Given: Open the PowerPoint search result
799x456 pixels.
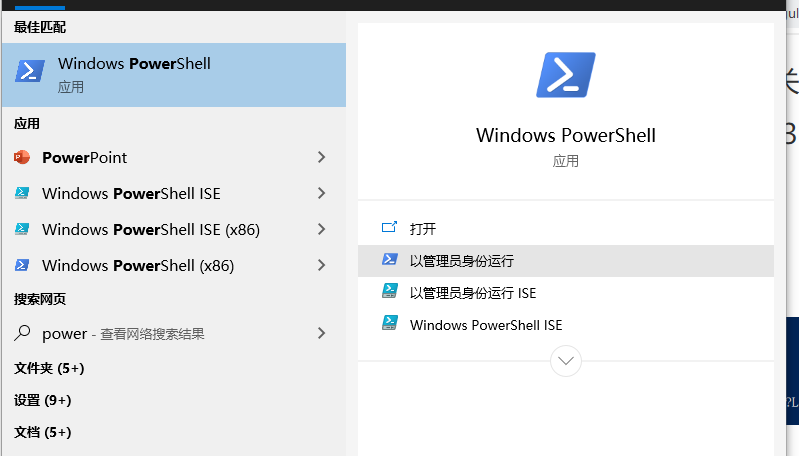Looking at the screenshot, I should pos(174,157).
